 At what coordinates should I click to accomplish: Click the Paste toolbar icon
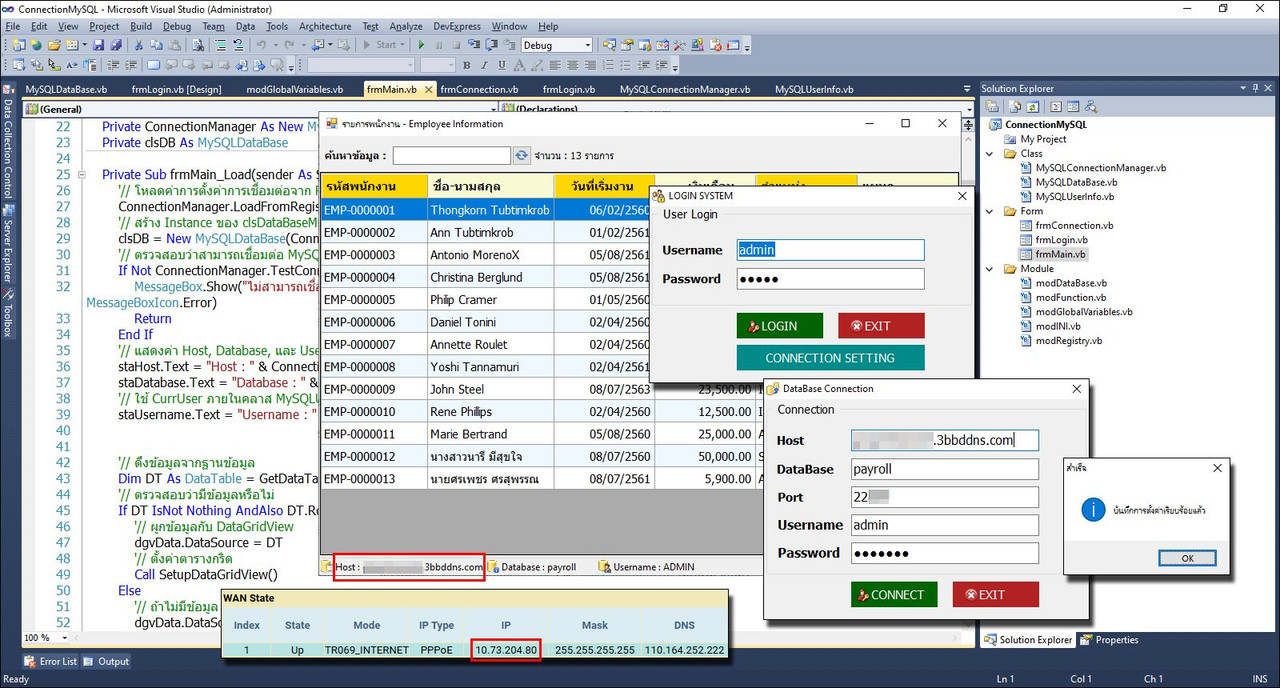tap(175, 45)
